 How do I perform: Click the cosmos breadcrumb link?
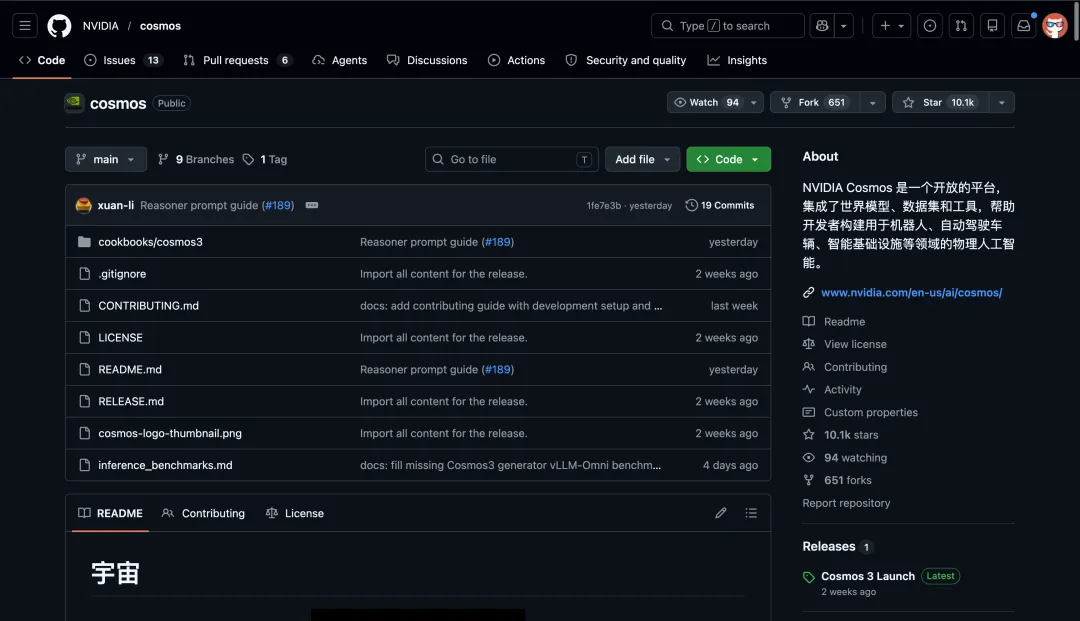coord(160,26)
